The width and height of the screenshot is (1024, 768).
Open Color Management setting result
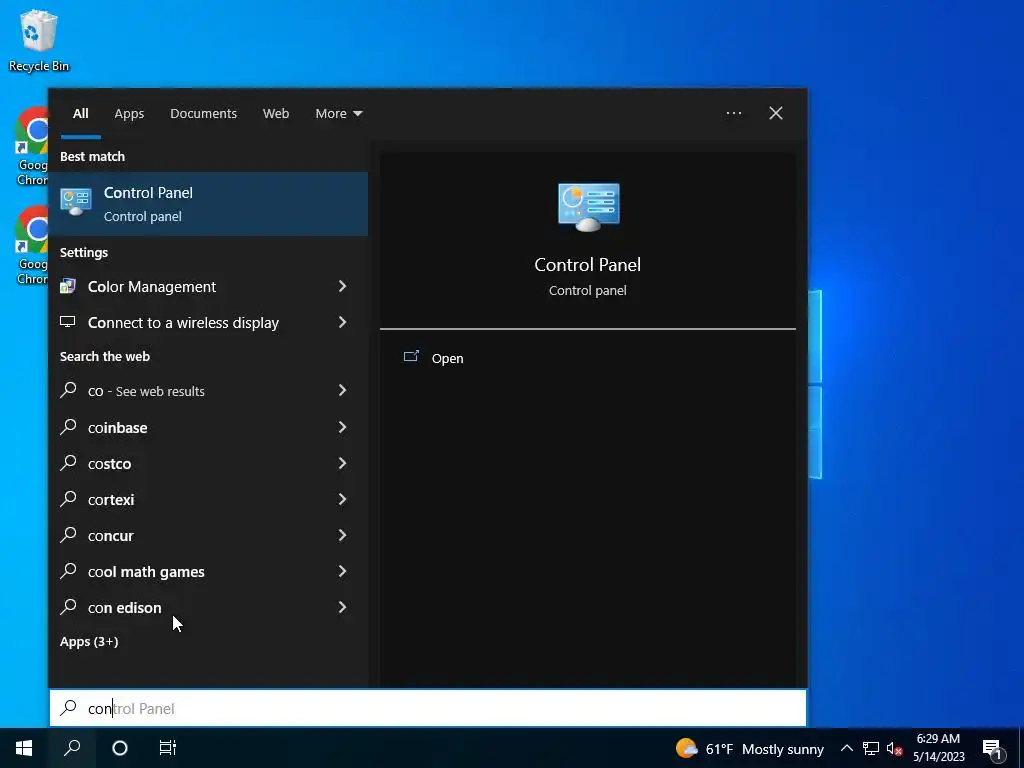[x=208, y=286]
